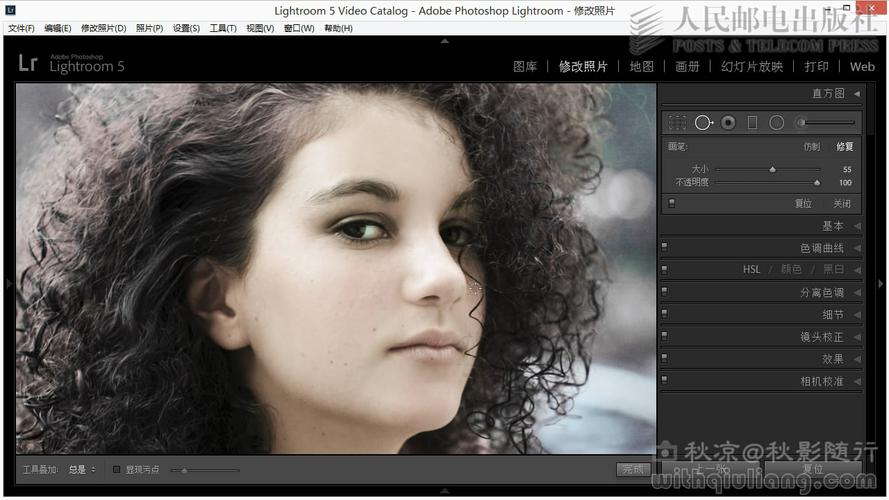Collapse the top module panel arrow

[444, 42]
